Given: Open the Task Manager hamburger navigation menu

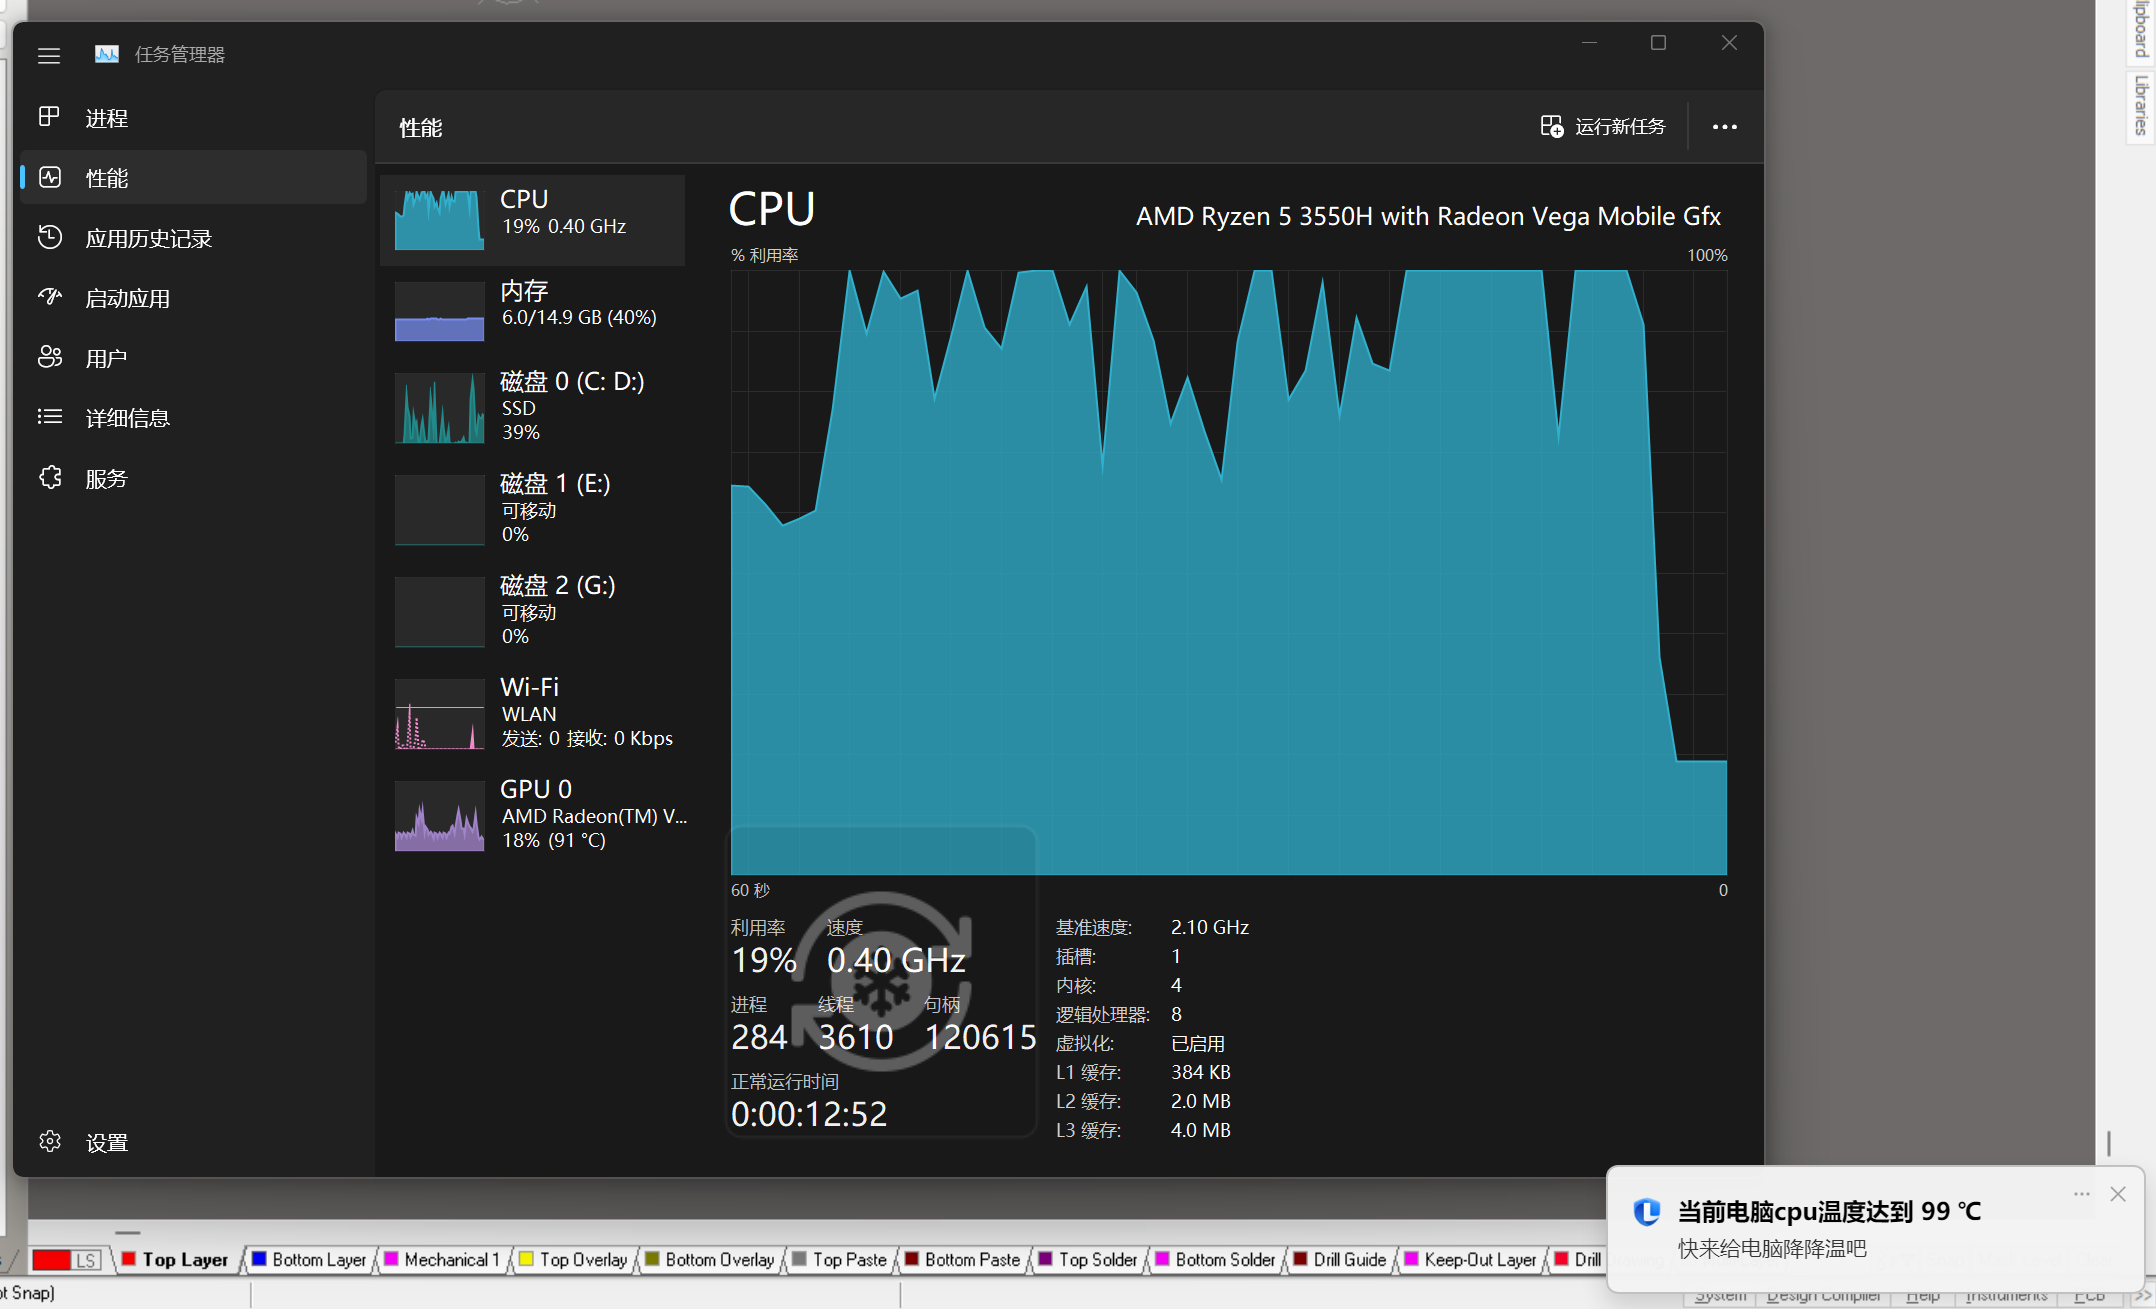Looking at the screenshot, I should tap(49, 56).
